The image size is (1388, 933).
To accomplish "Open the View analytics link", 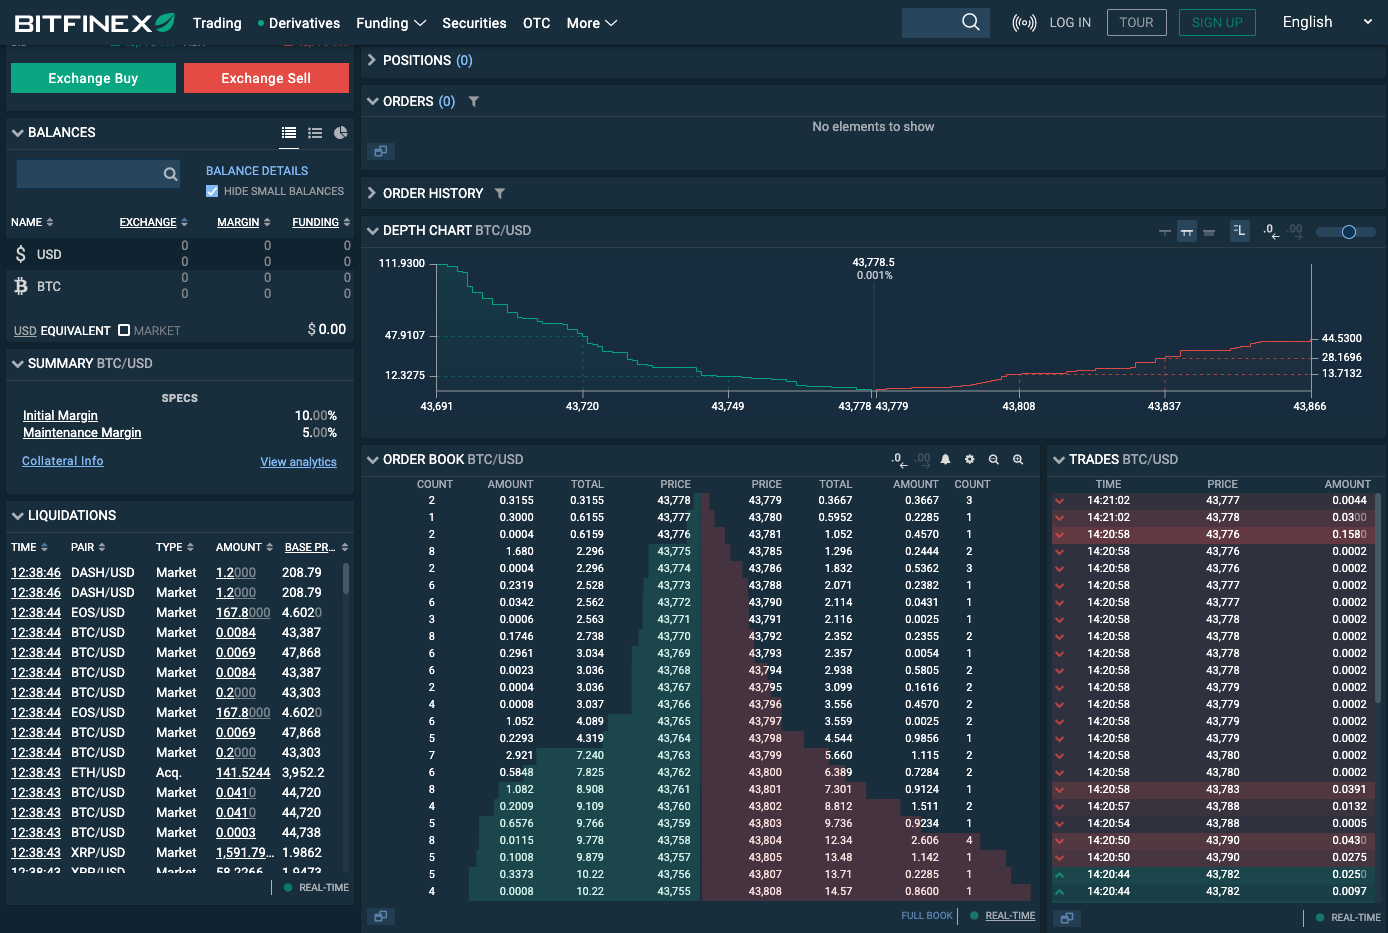I will click(x=298, y=462).
